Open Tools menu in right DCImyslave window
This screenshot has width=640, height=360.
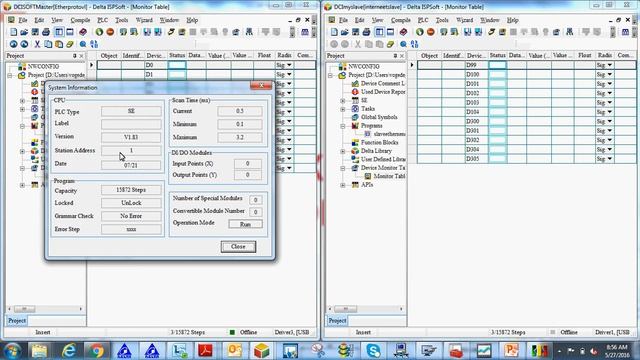click(442, 20)
